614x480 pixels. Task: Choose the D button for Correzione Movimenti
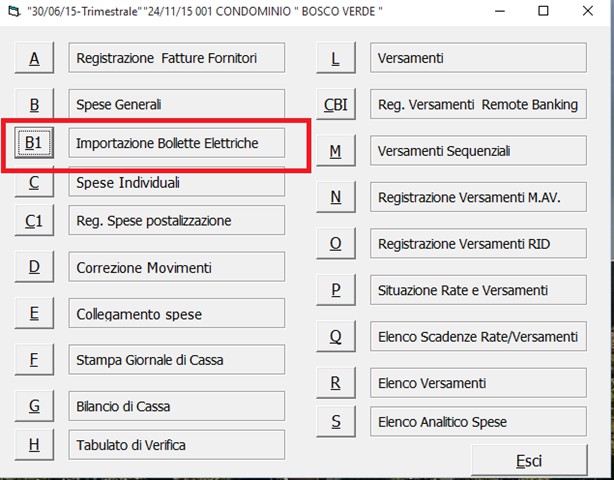point(34,267)
